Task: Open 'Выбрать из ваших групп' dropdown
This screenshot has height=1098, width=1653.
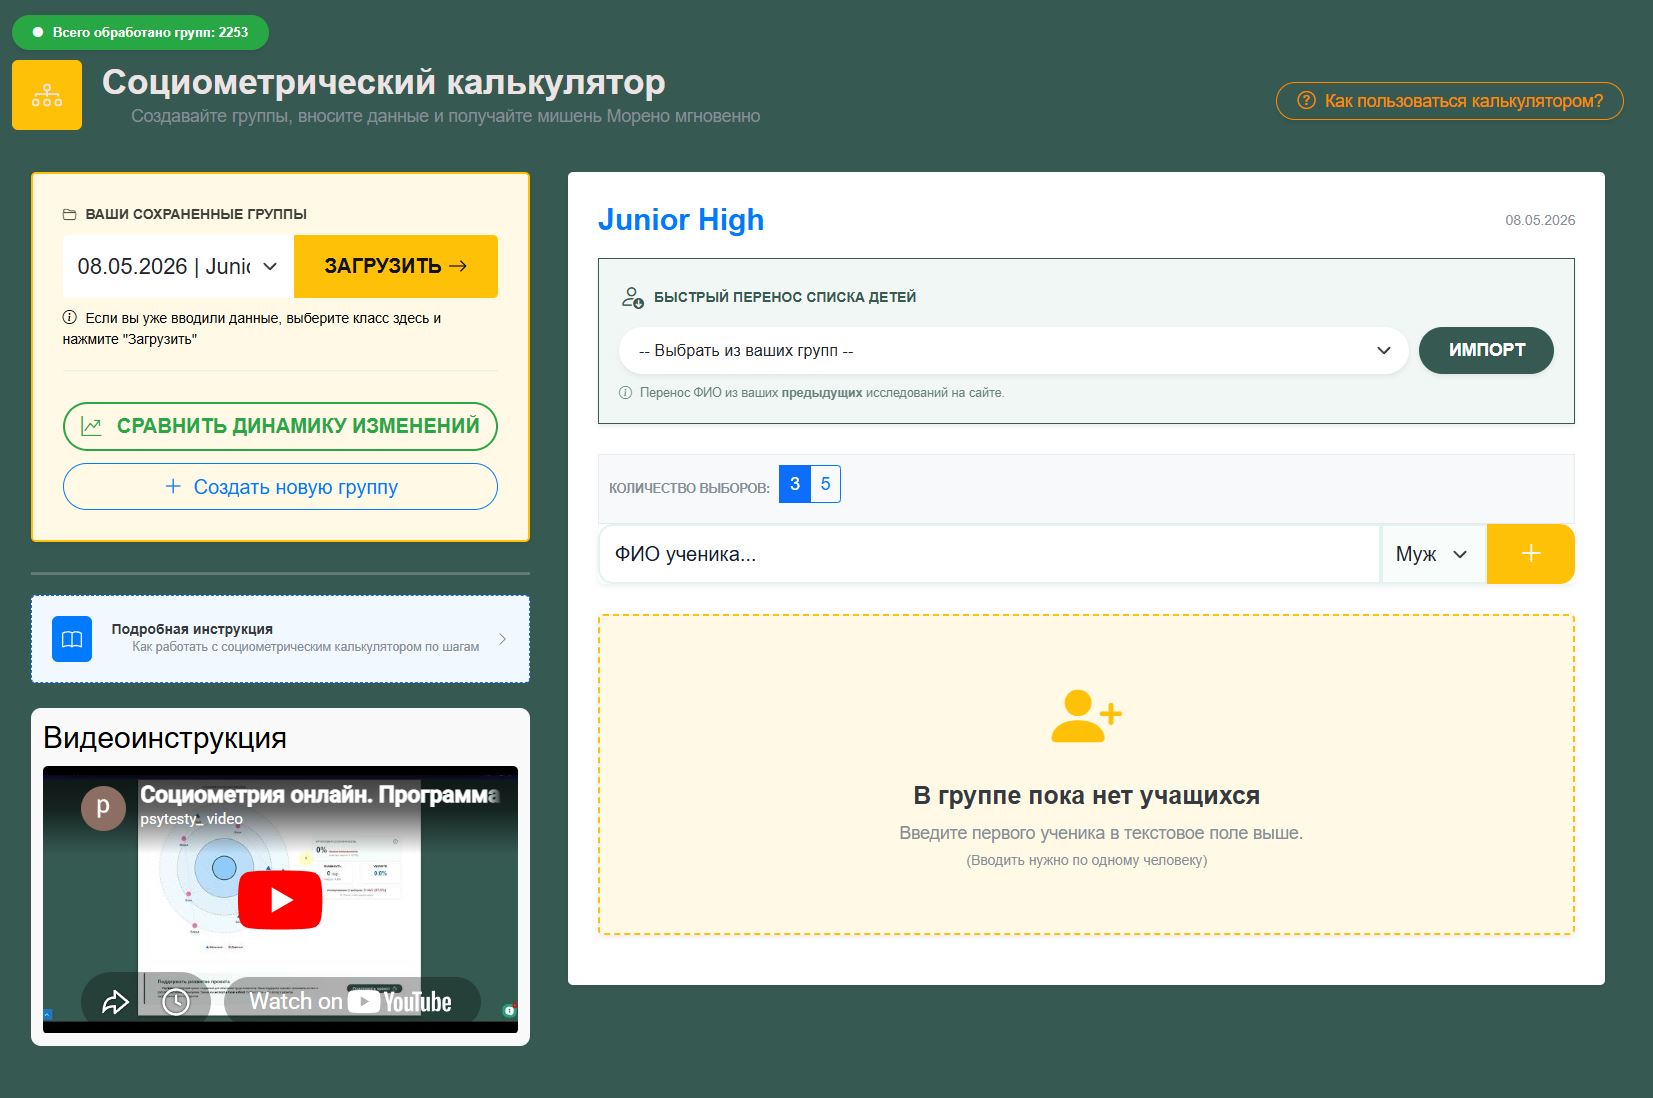Action: [x=1014, y=351]
